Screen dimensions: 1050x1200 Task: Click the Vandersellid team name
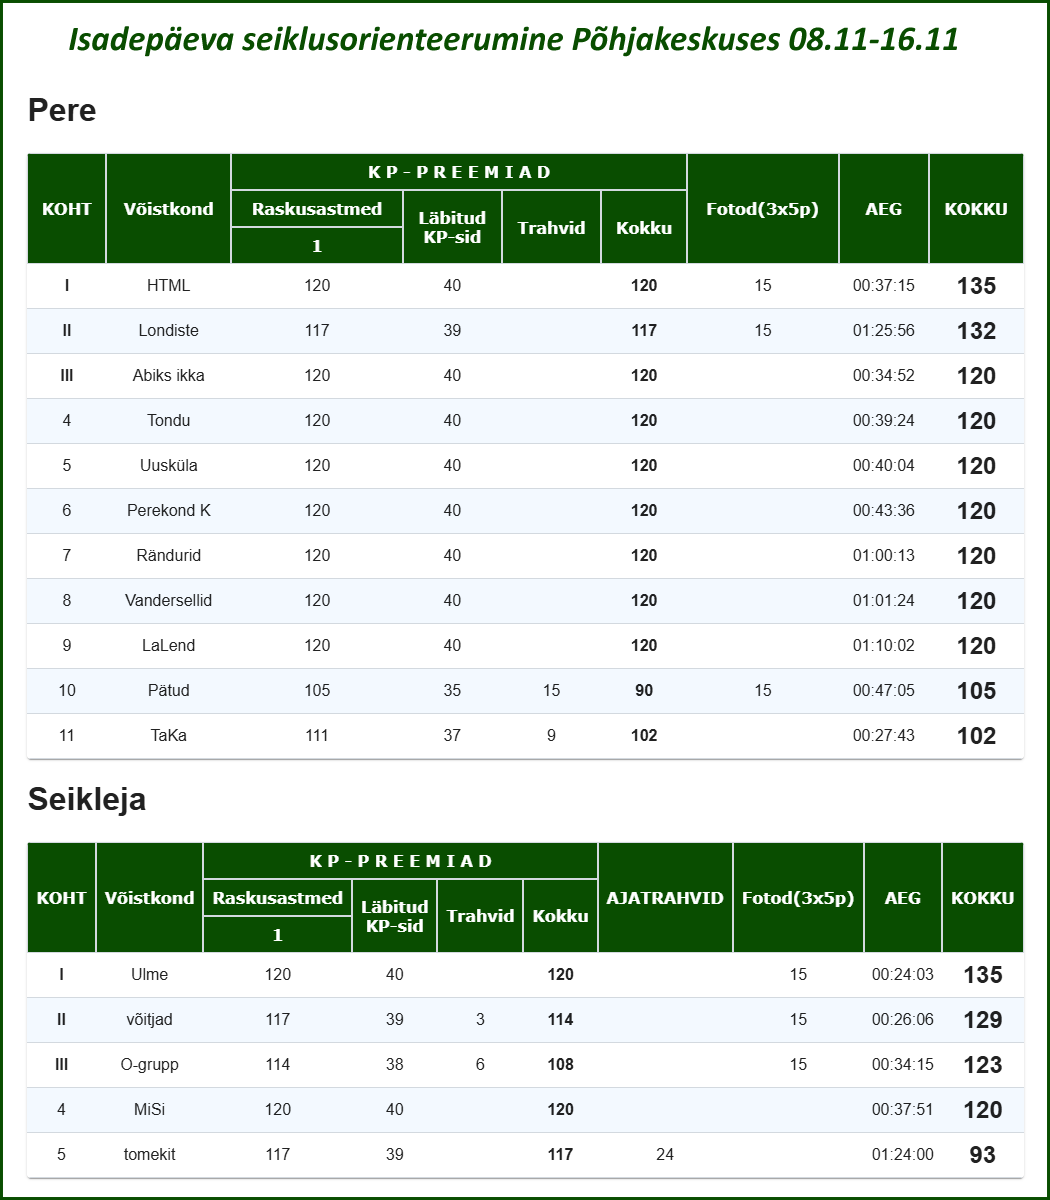coord(168,601)
